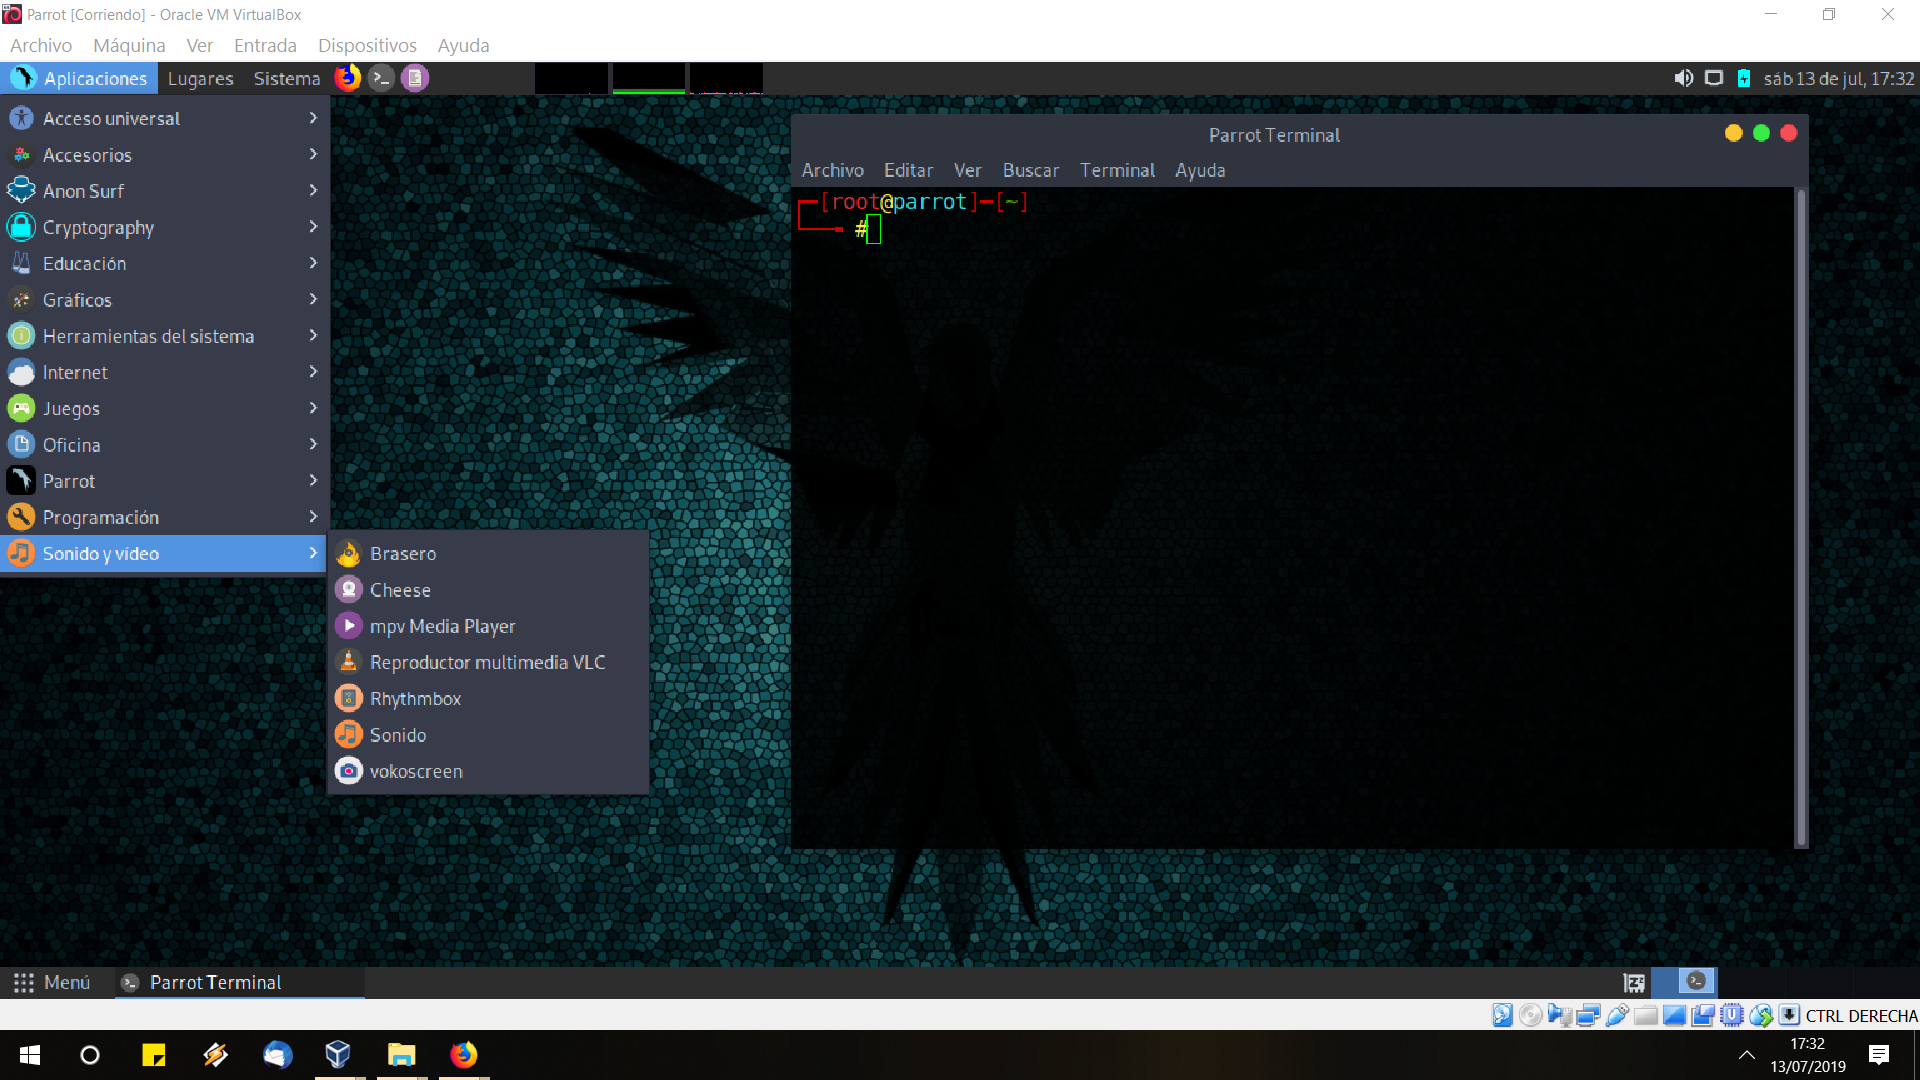1920x1080 pixels.
Task: Open File Explorer on Windows taskbar
Action: coord(401,1055)
